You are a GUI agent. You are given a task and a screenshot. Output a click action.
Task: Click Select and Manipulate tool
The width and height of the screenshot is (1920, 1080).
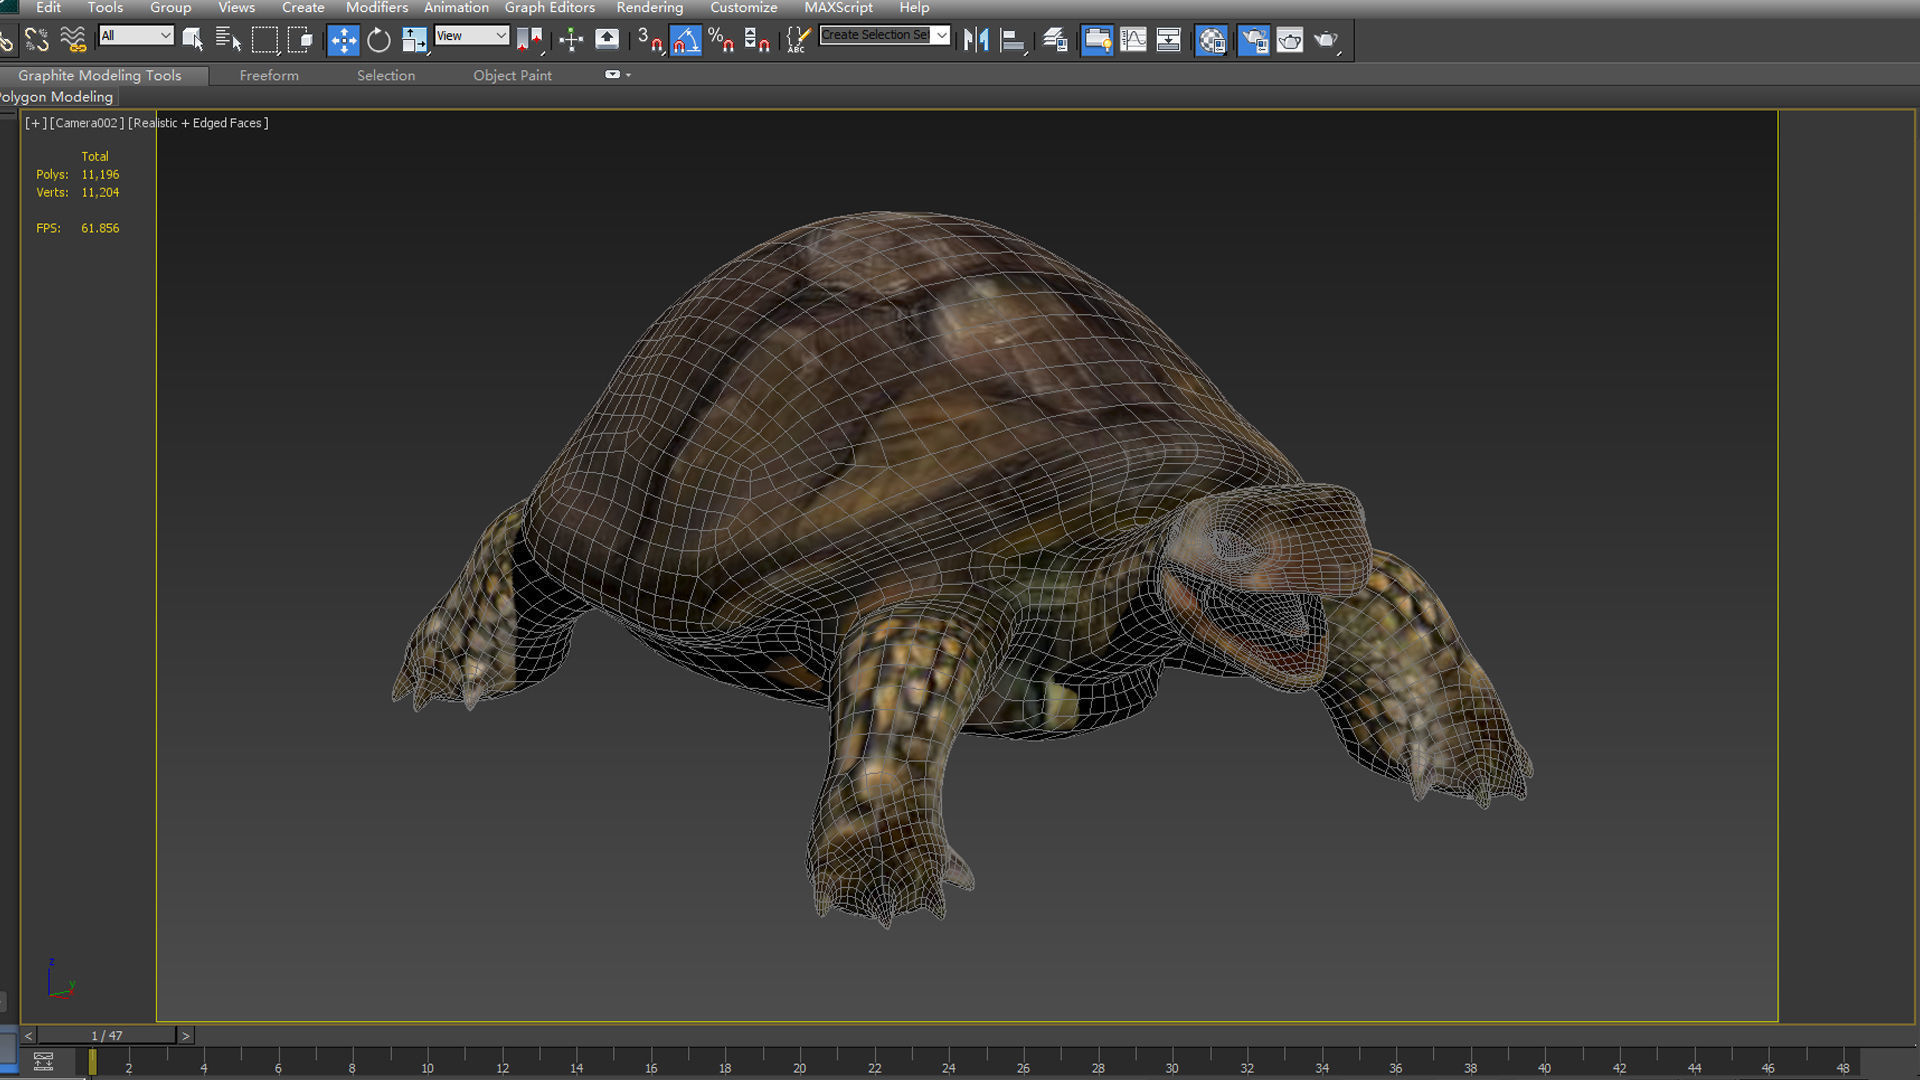pos(571,40)
